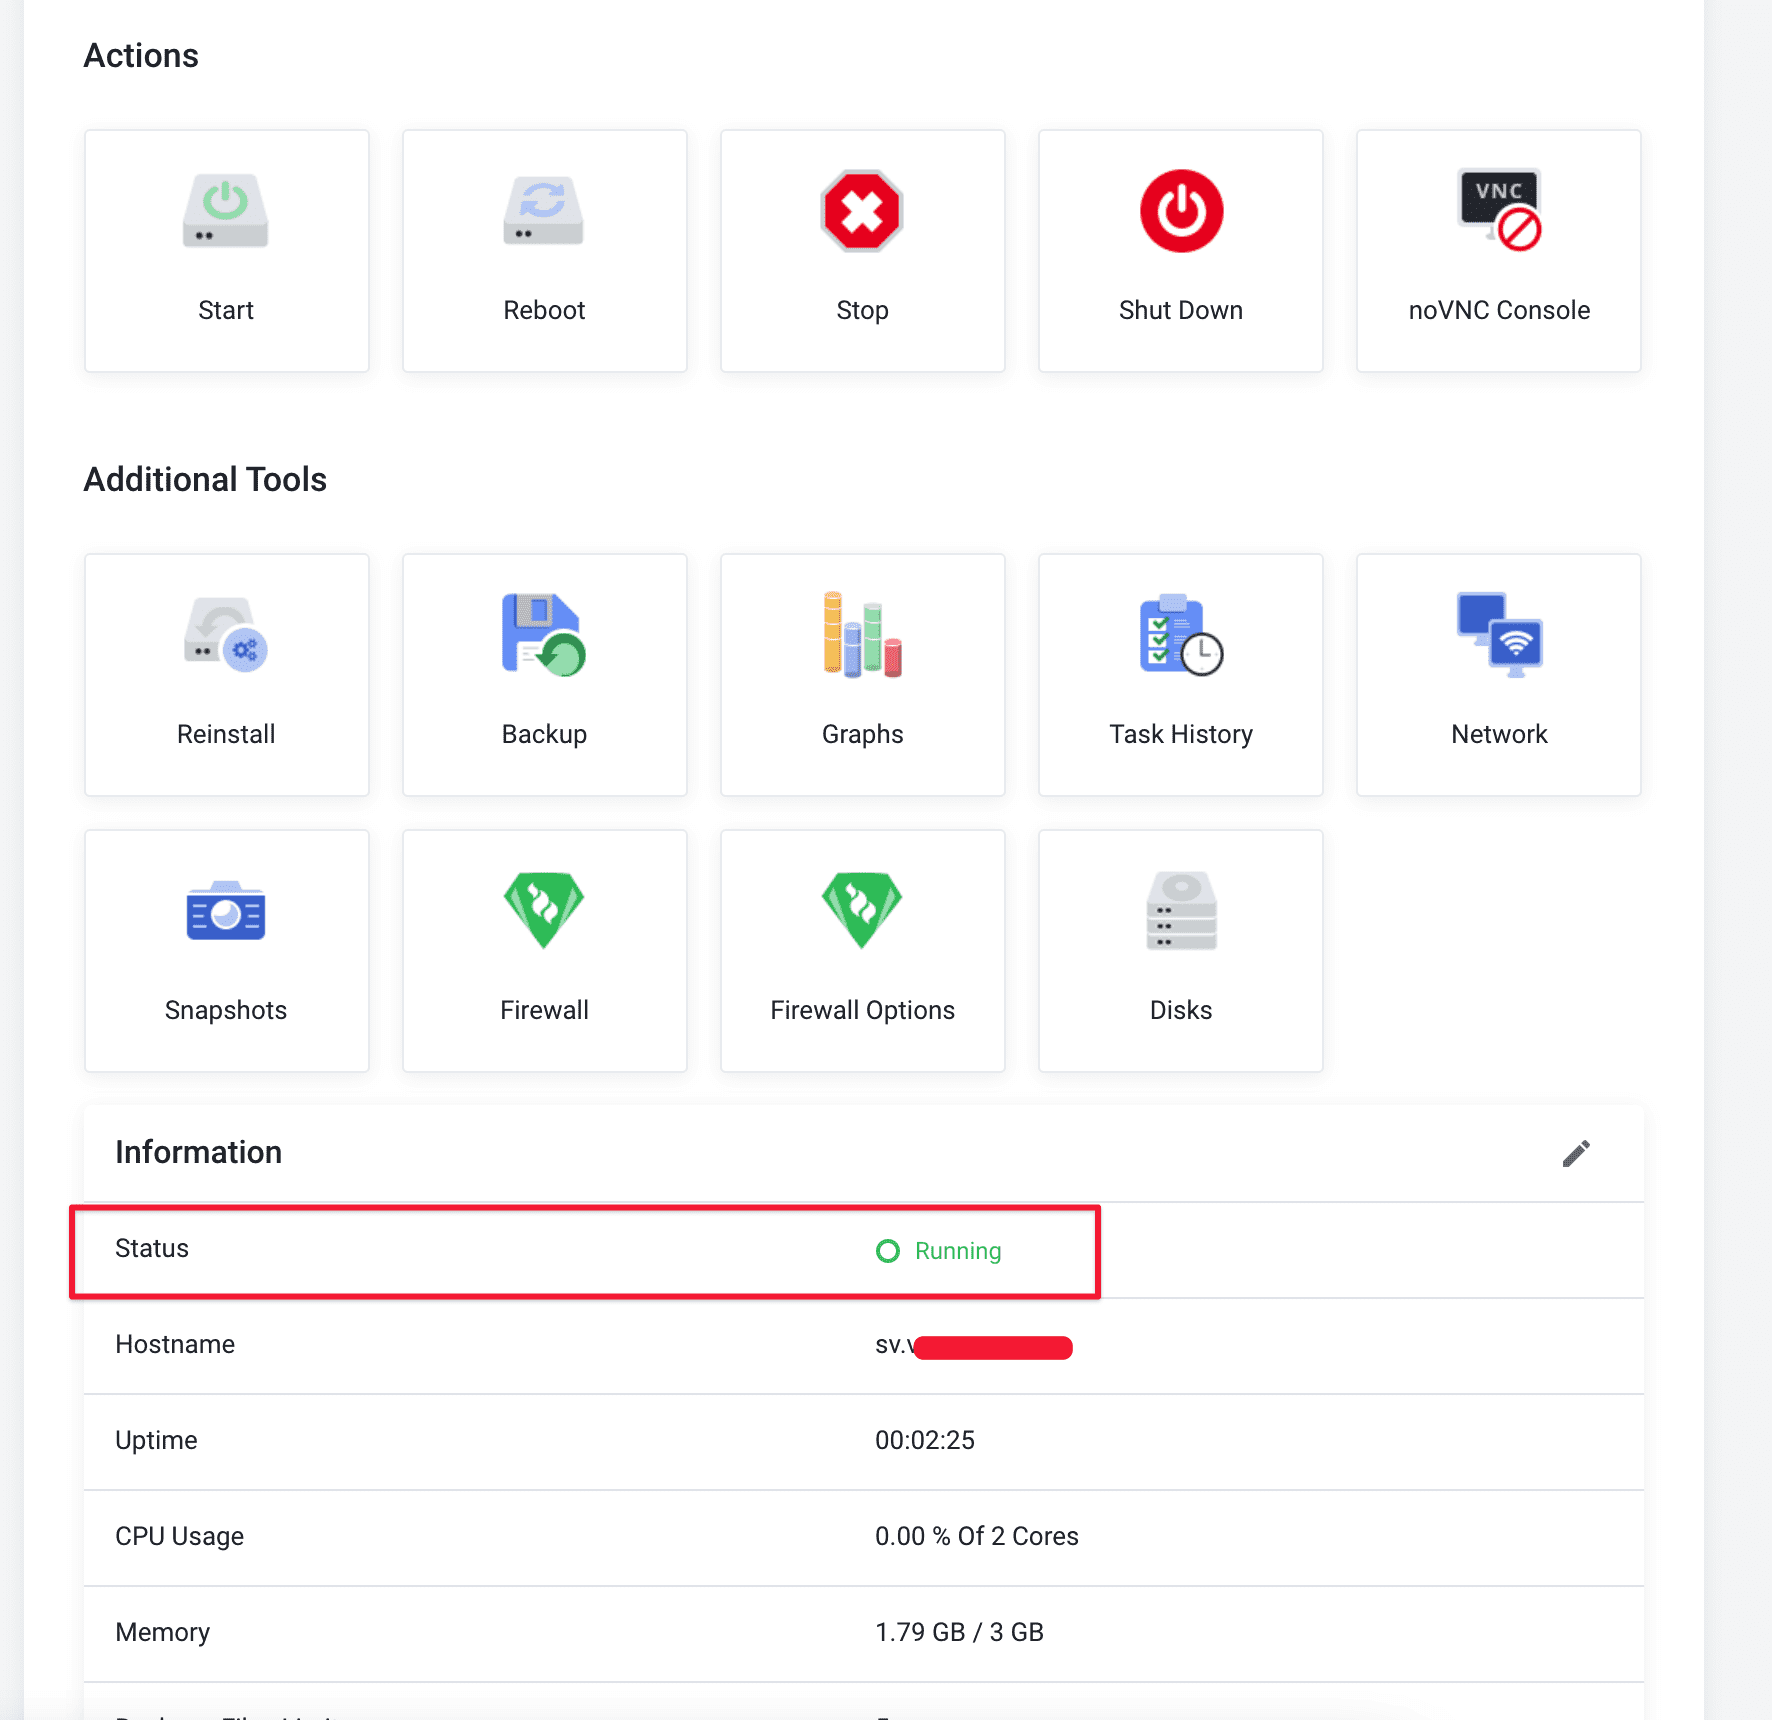Viewport: 1772px width, 1720px height.
Task: Start the virtual server
Action: 226,250
